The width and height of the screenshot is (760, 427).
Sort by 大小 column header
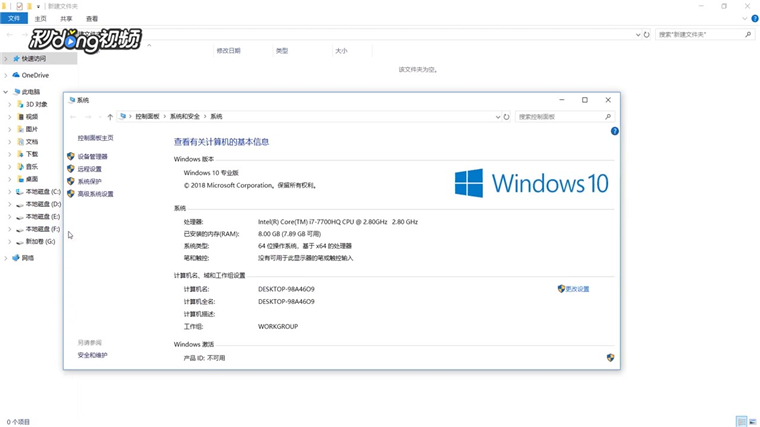(x=341, y=51)
